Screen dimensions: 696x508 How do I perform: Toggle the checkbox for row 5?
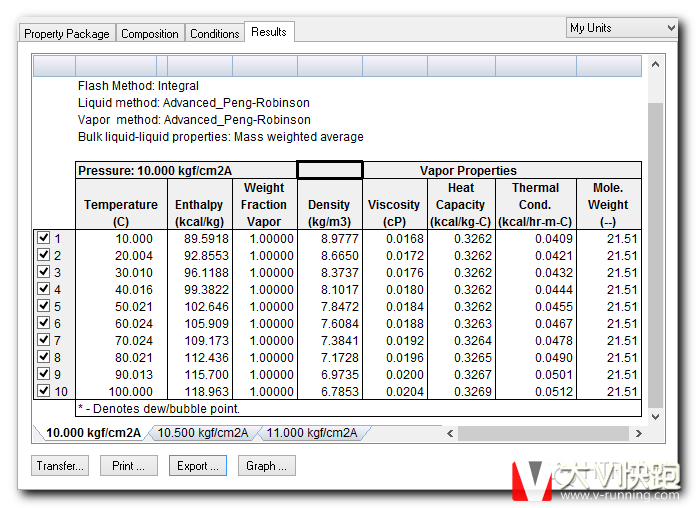(44, 306)
